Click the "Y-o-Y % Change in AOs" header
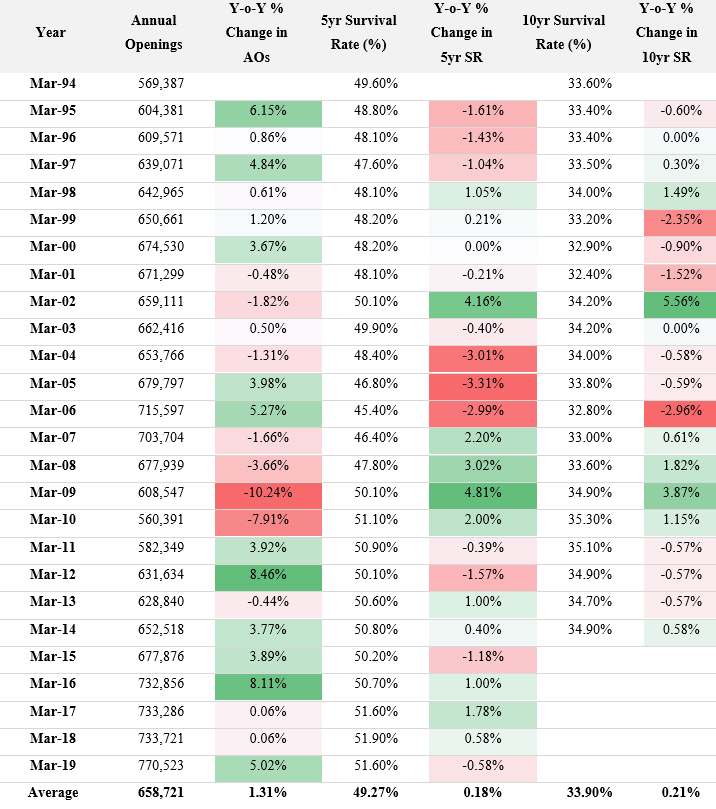 [266, 33]
